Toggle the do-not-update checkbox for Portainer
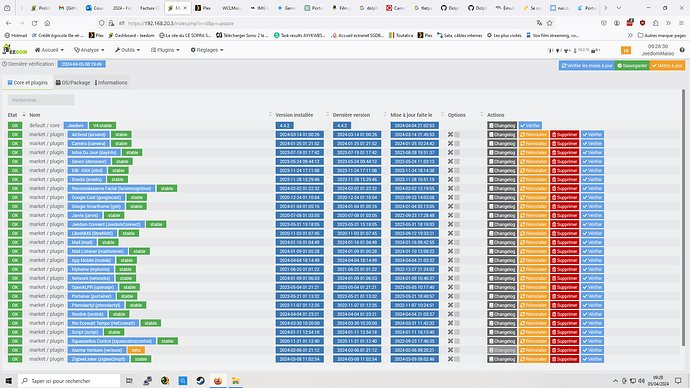This screenshot has height=388, width=690. [x=457, y=296]
